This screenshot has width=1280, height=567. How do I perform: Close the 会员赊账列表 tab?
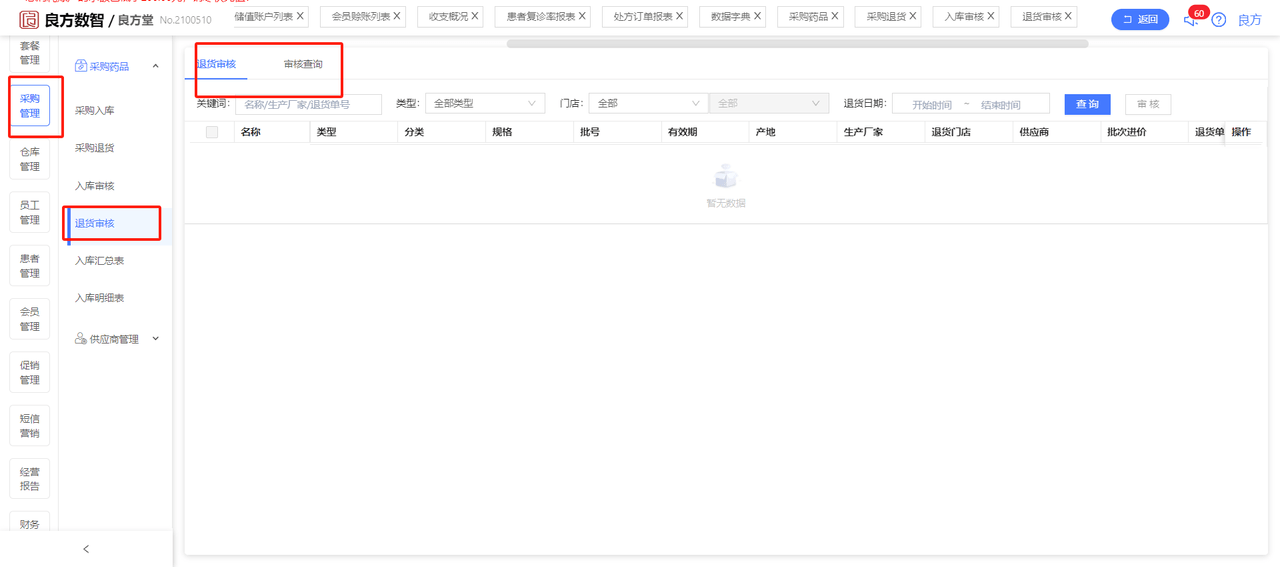397,16
